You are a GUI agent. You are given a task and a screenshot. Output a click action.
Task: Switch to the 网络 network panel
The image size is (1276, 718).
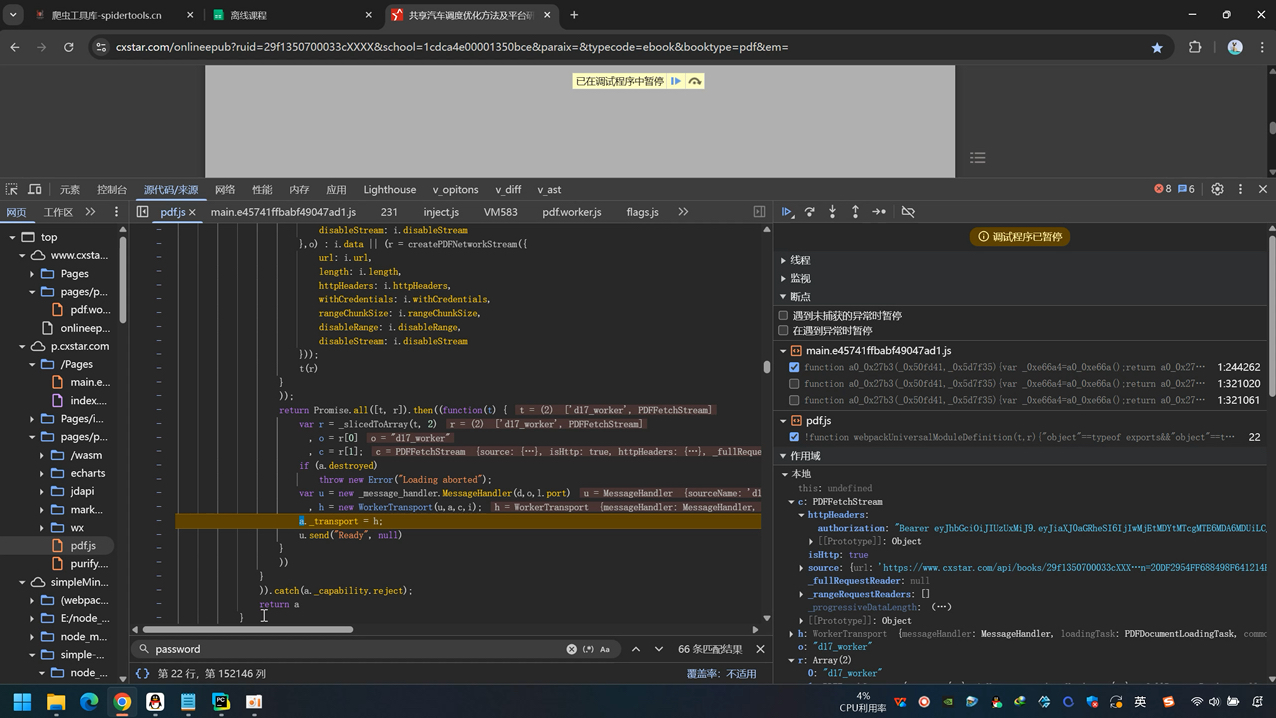point(225,189)
